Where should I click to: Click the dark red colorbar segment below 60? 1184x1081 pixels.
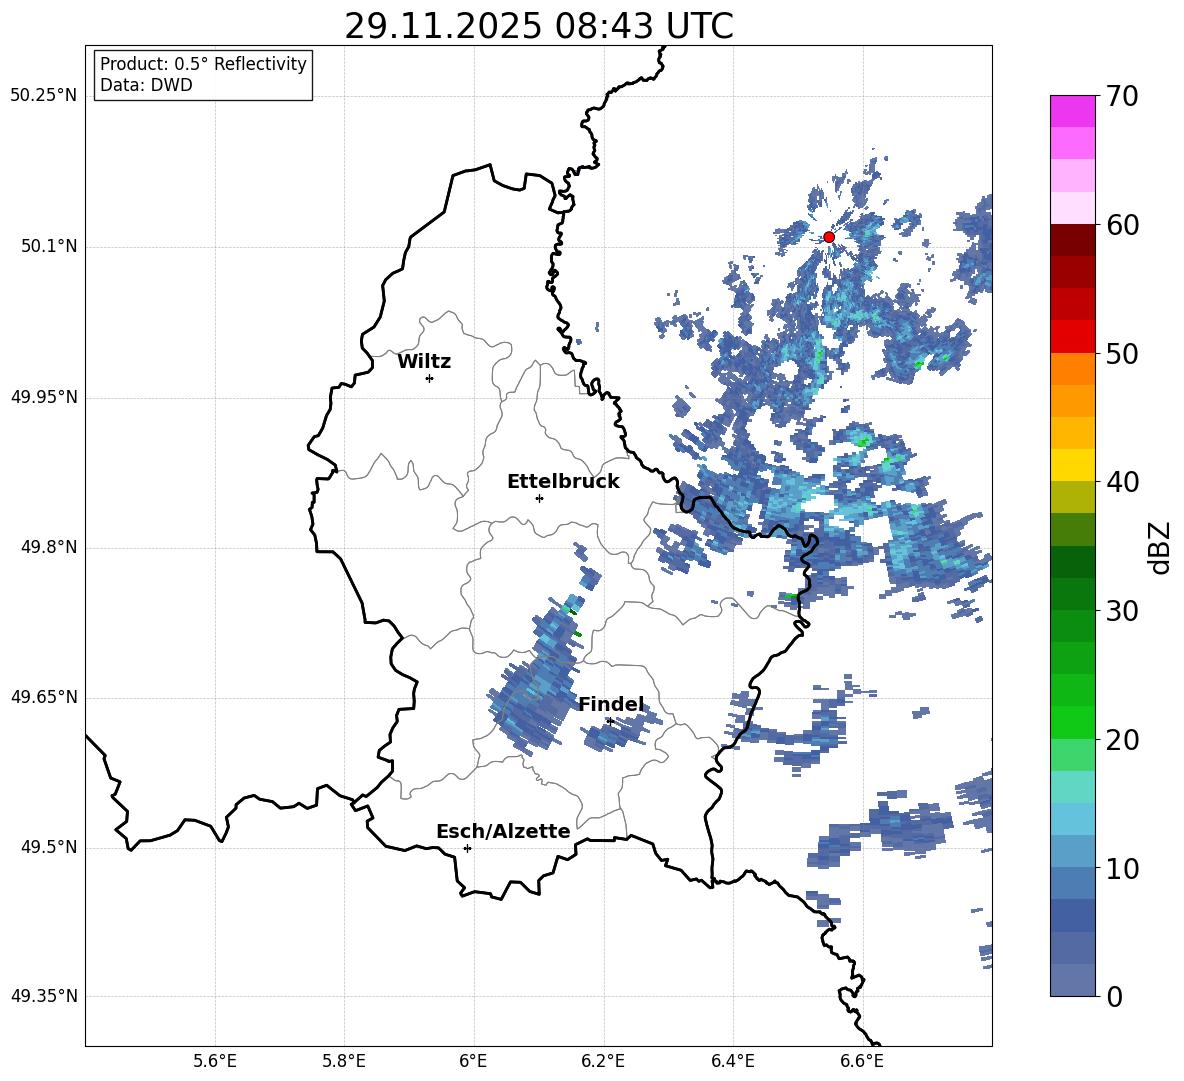(x=1072, y=240)
